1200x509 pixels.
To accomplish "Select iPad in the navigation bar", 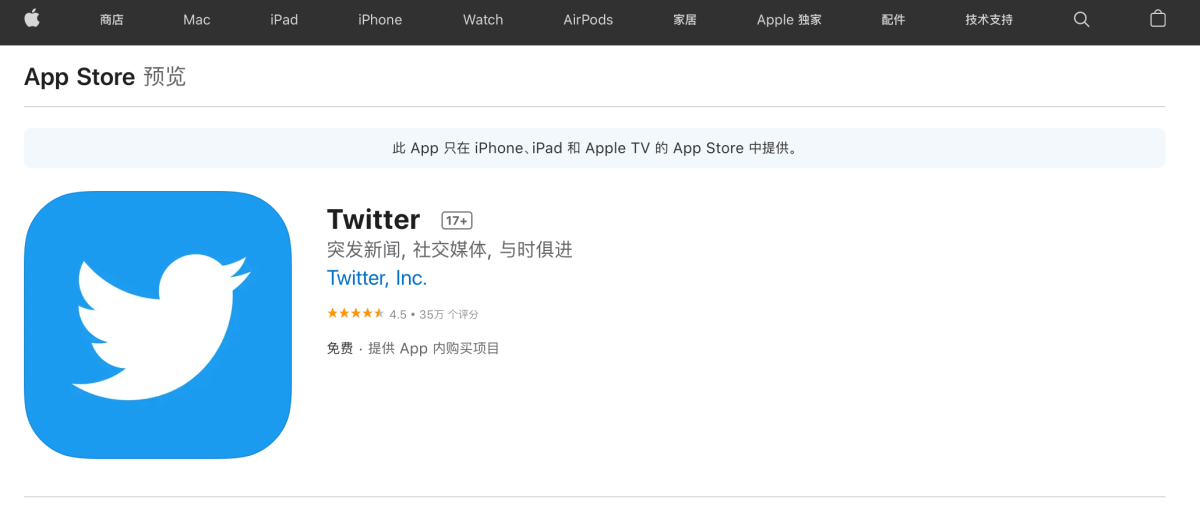I will point(284,20).
